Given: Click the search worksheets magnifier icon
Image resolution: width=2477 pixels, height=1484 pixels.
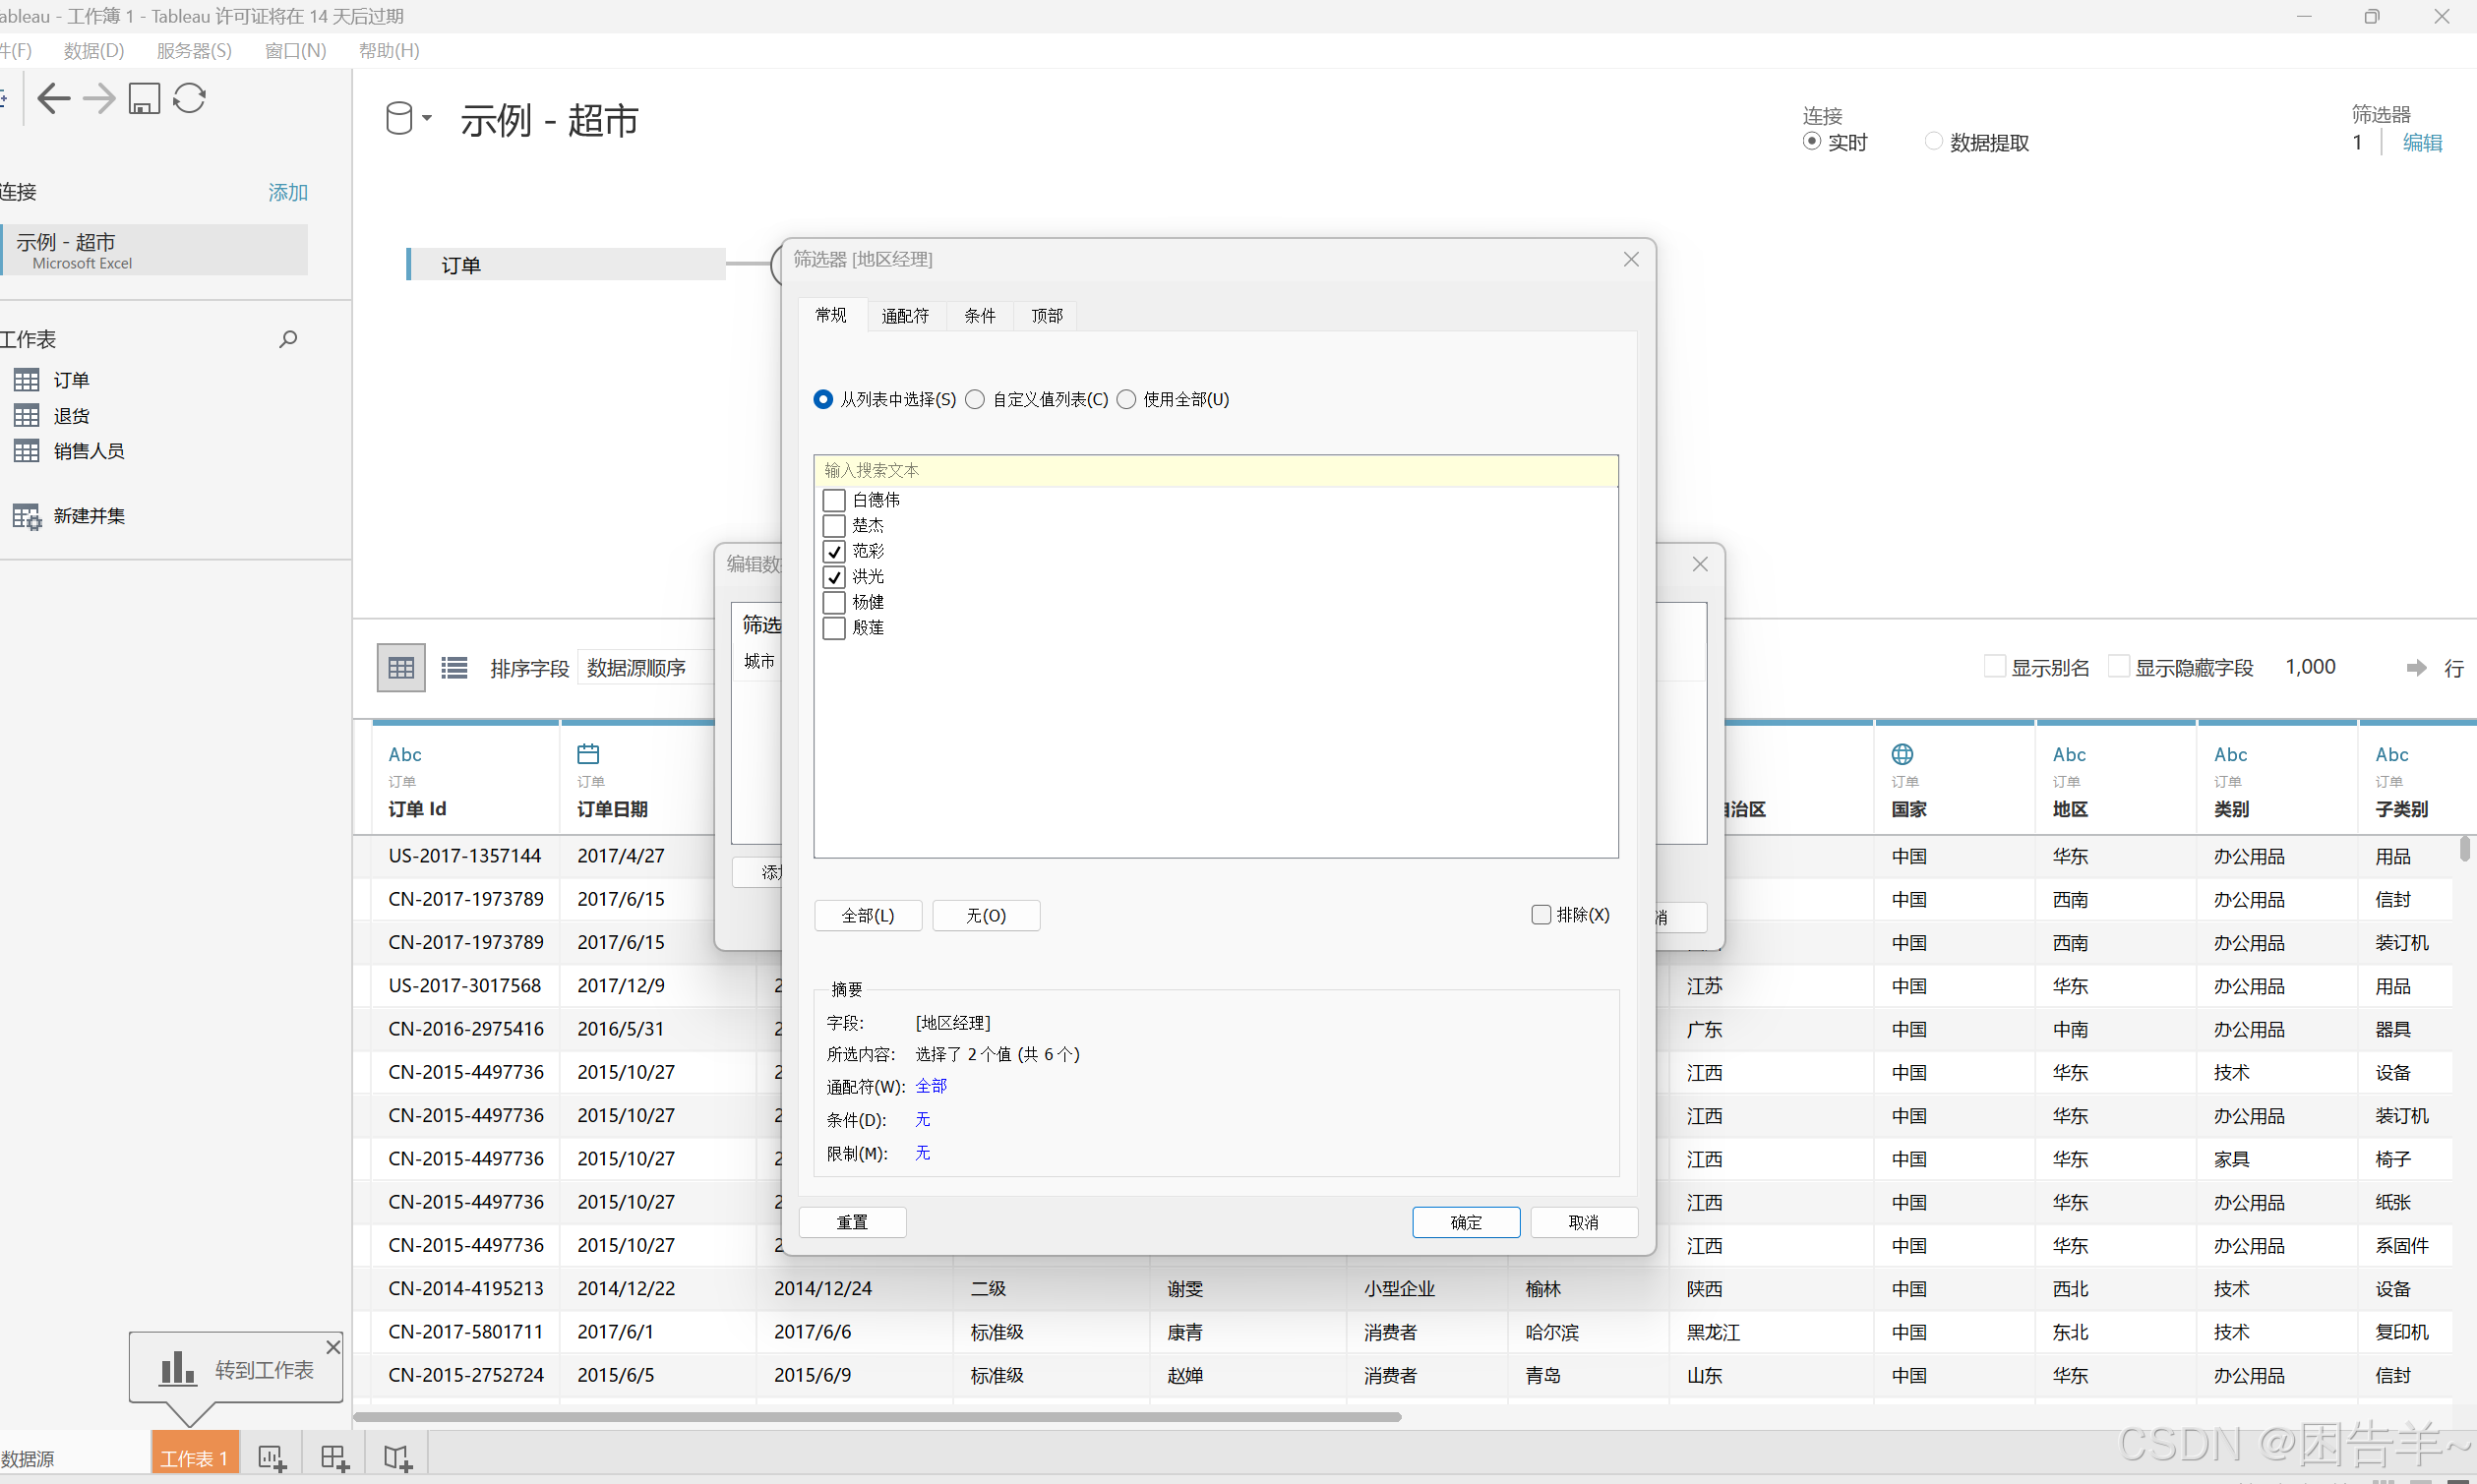Looking at the screenshot, I should tap(288, 339).
